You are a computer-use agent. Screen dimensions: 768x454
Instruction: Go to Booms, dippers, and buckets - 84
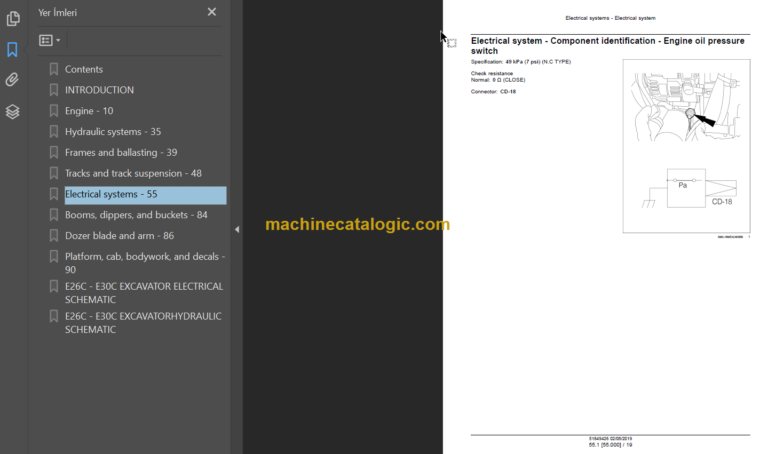136,215
